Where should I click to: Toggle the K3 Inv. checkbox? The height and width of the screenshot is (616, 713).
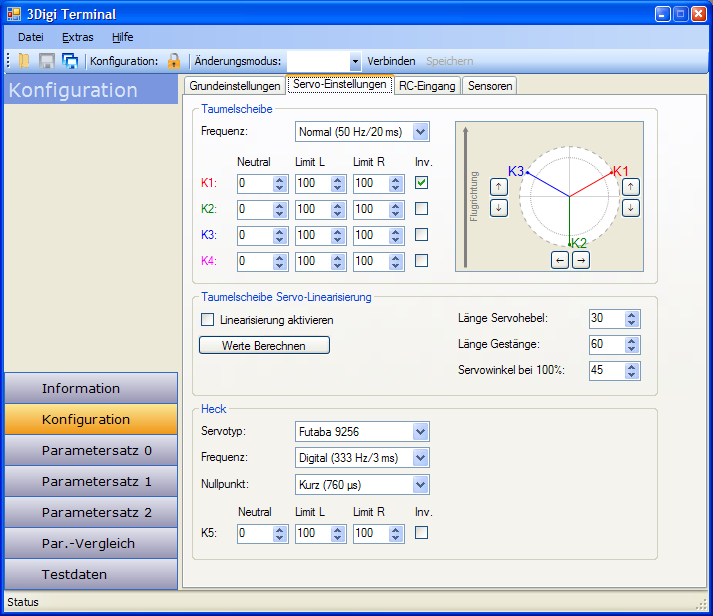422,235
